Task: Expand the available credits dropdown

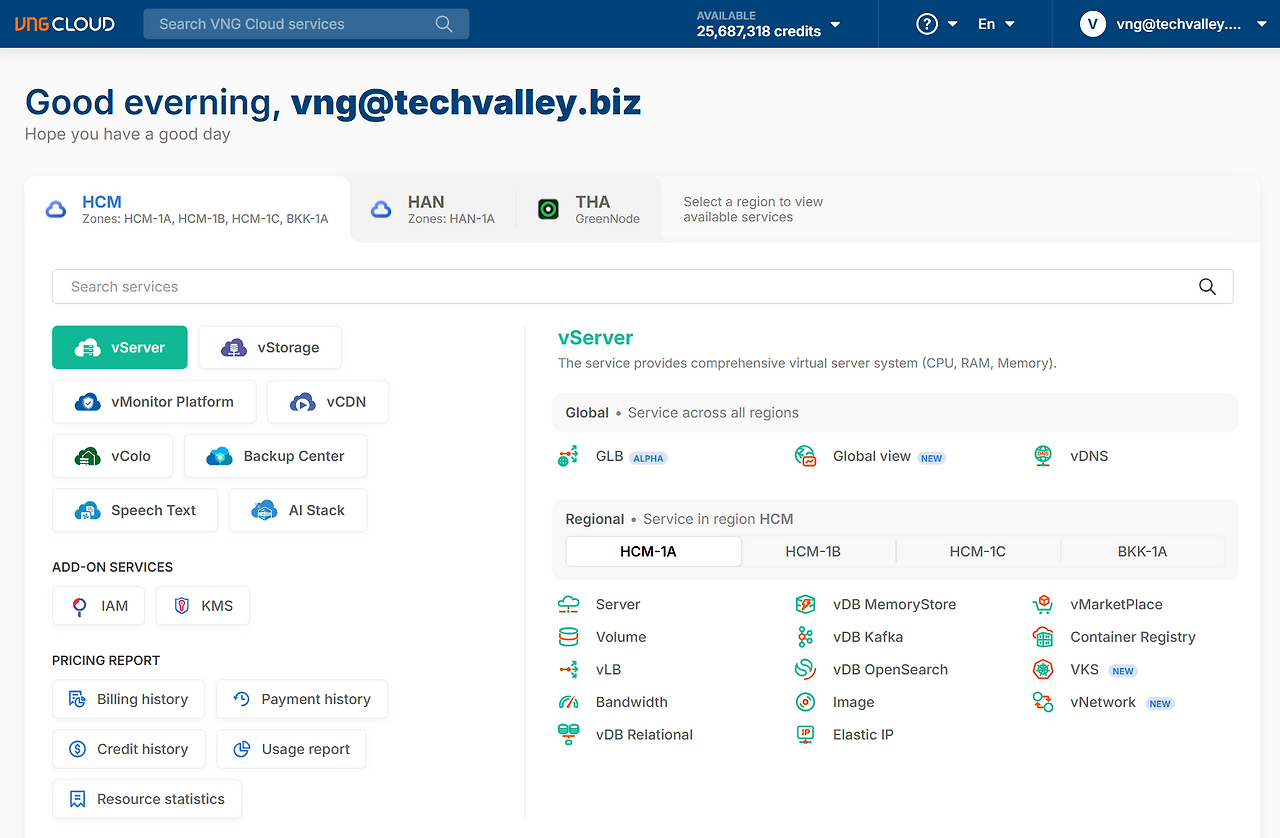Action: (x=836, y=25)
